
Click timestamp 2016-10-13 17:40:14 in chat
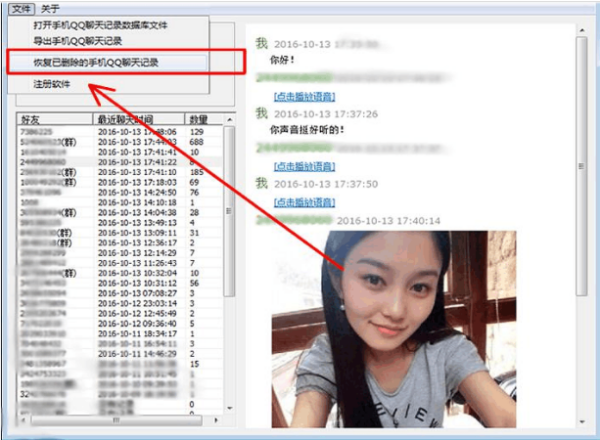coord(388,221)
